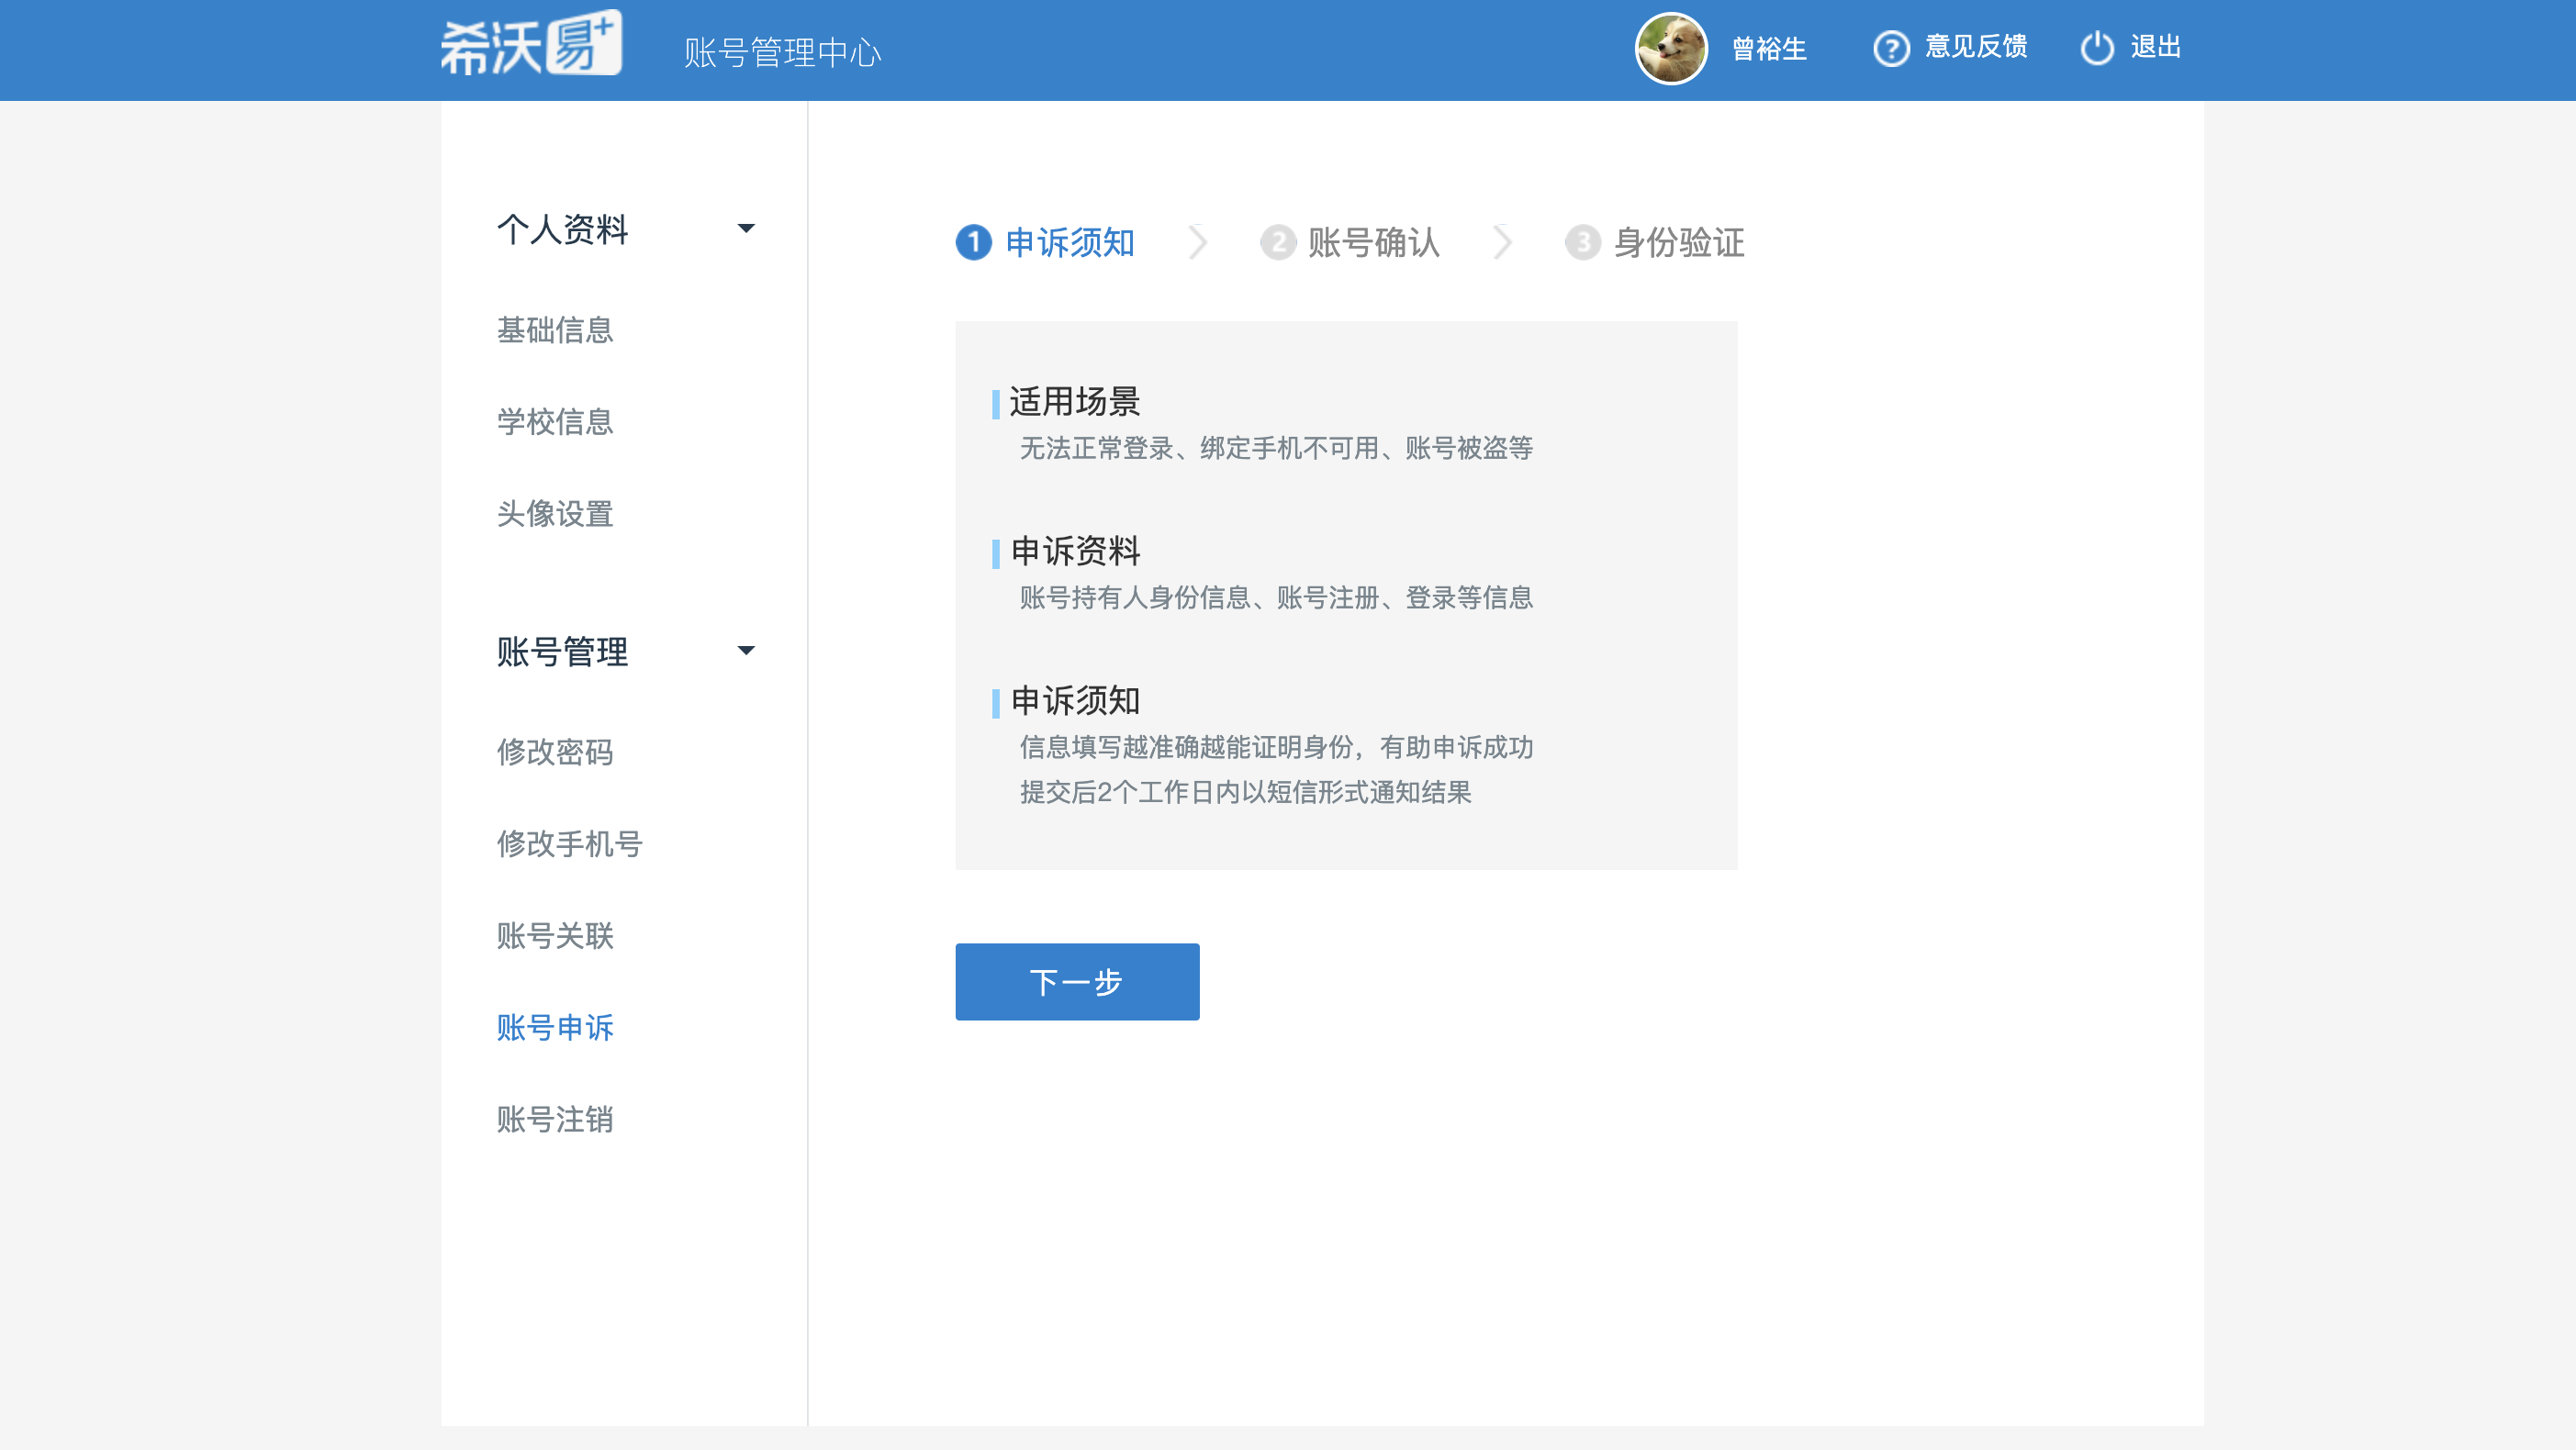Select 账号申诉 in sidebar
The image size is (2576, 1450).
555,1028
